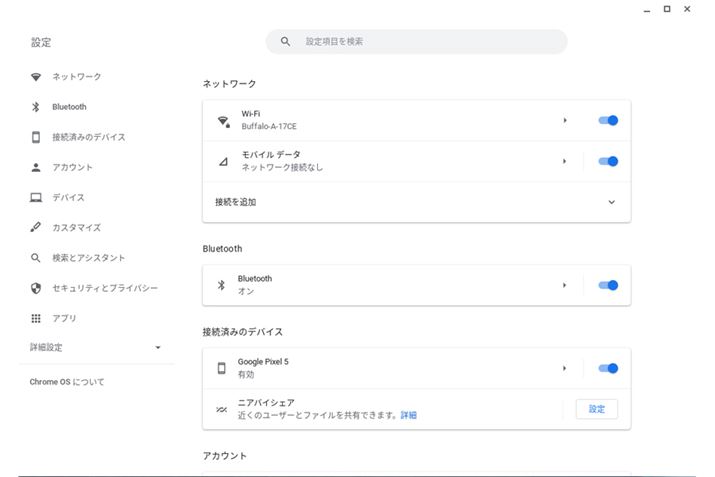Click the Wi-Fi icon in the sidebar
715x477 pixels.
pos(36,77)
